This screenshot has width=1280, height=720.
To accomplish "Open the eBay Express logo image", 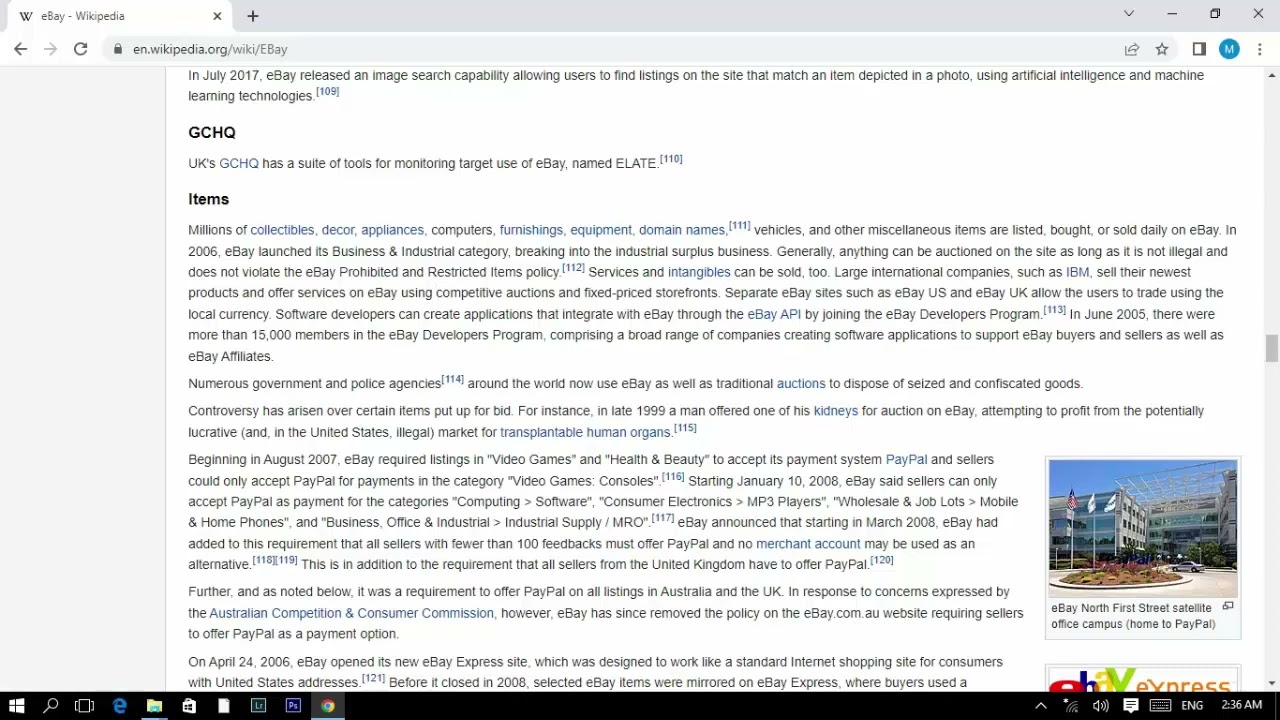I will 1143,680.
